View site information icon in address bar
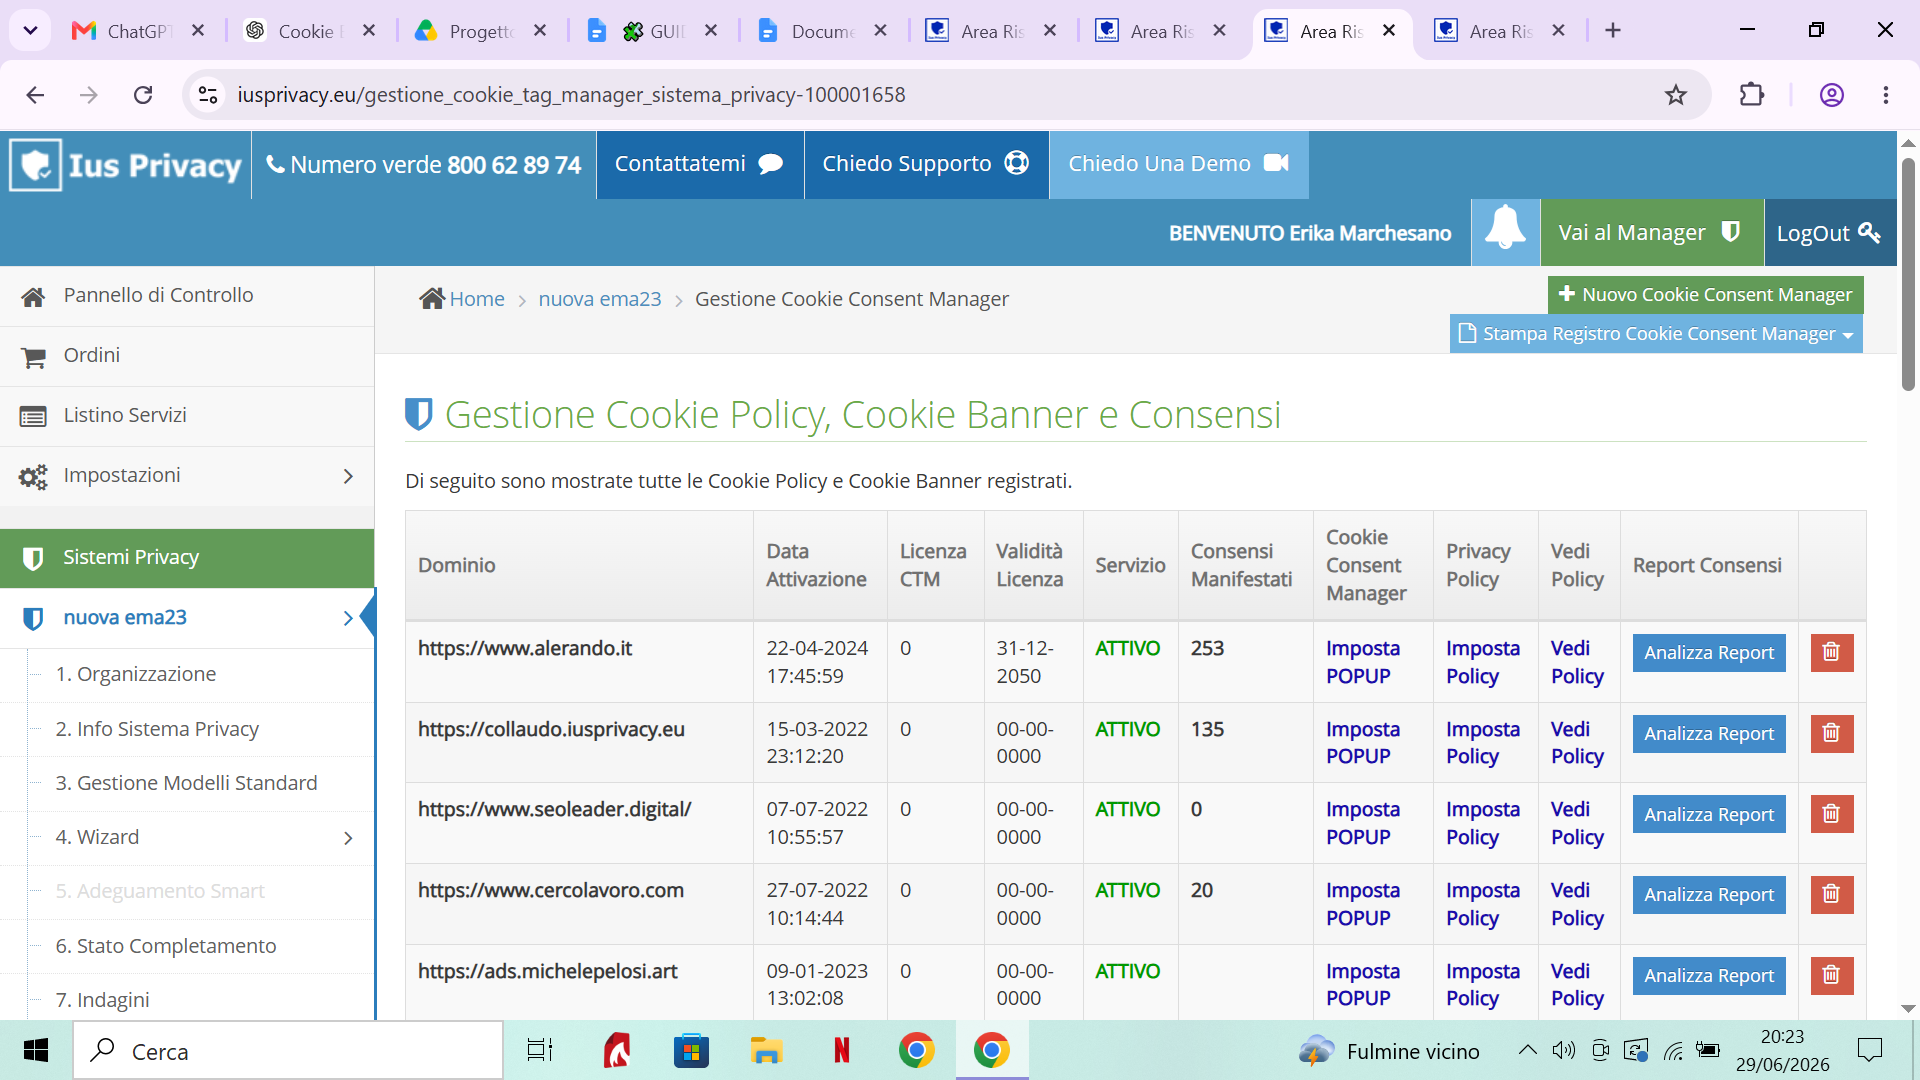Viewport: 1920px width, 1080px height. point(208,95)
